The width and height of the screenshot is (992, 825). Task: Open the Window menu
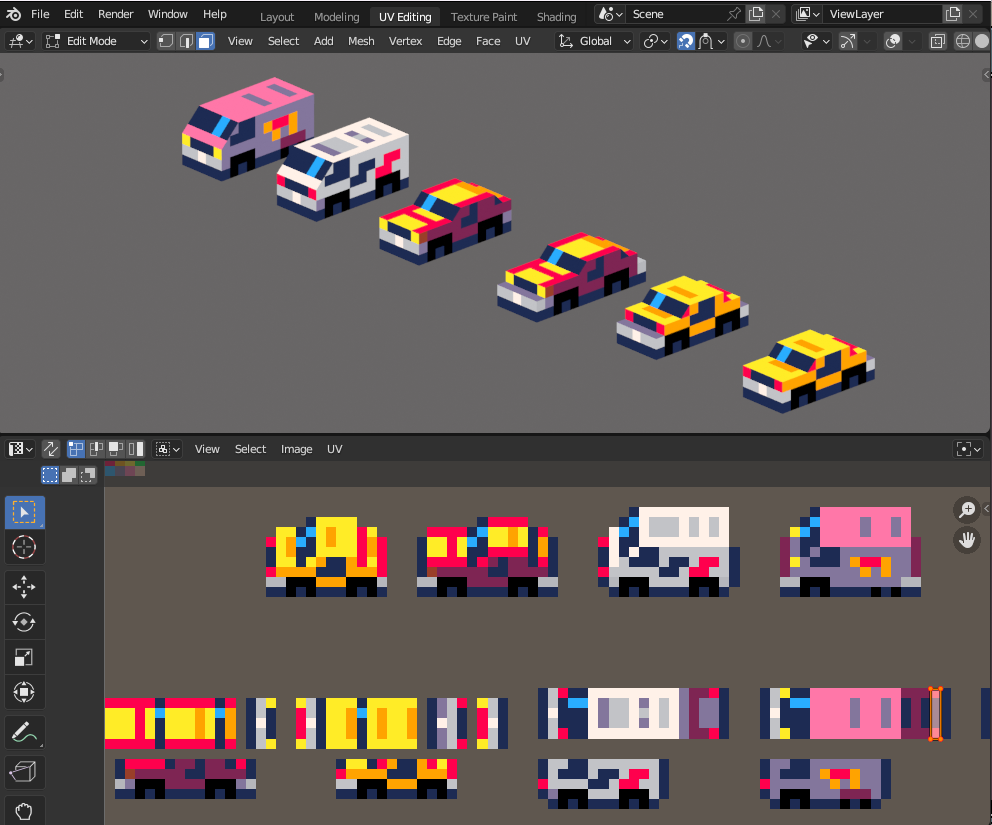[168, 14]
